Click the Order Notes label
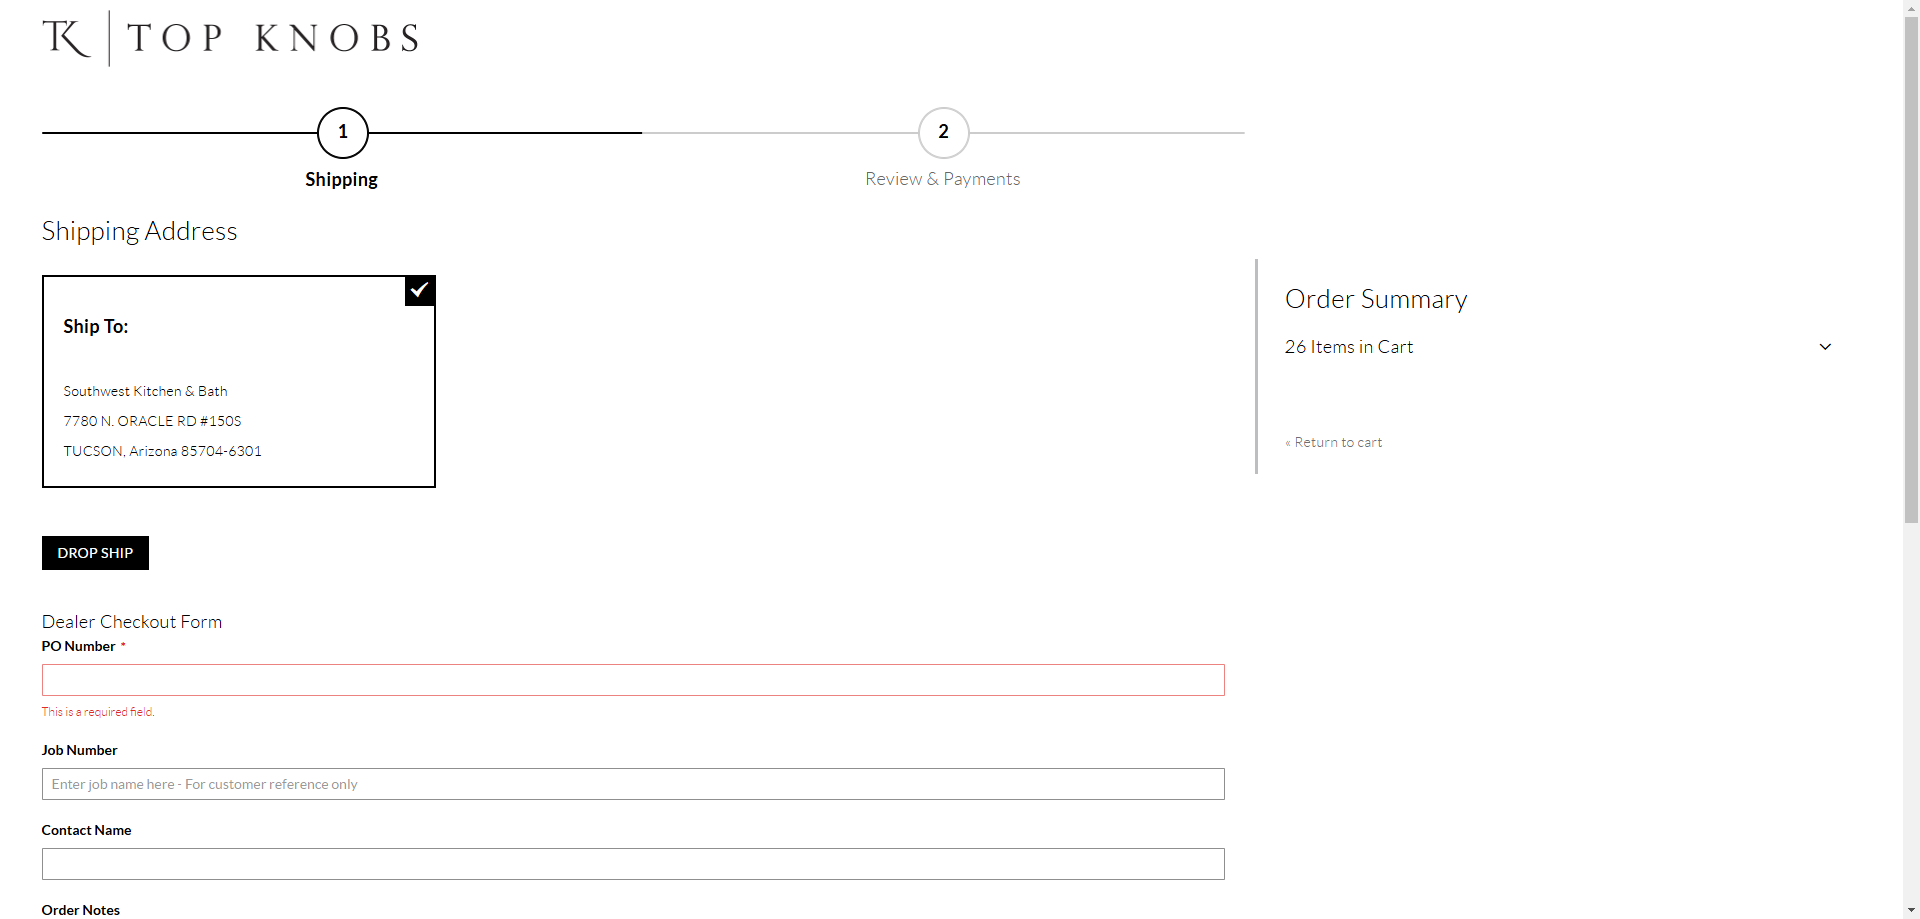 [x=81, y=910]
